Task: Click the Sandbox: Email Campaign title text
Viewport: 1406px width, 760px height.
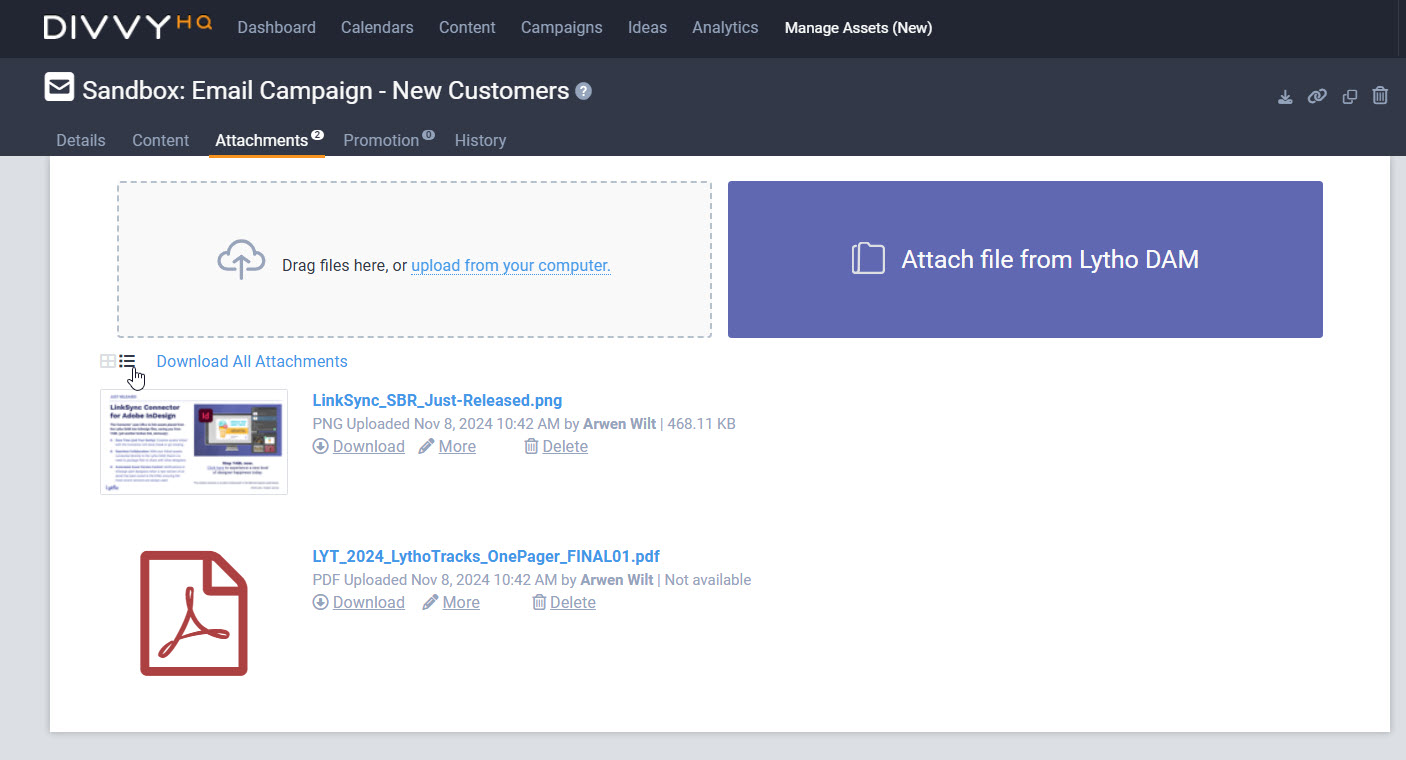Action: point(326,91)
